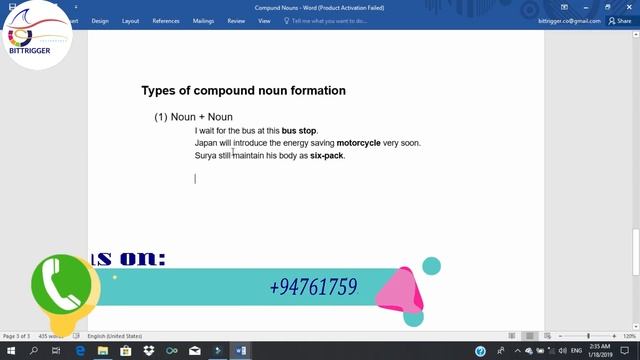Click the heading 'Types of compound noun formation'
The width and height of the screenshot is (640, 360).
point(243,90)
